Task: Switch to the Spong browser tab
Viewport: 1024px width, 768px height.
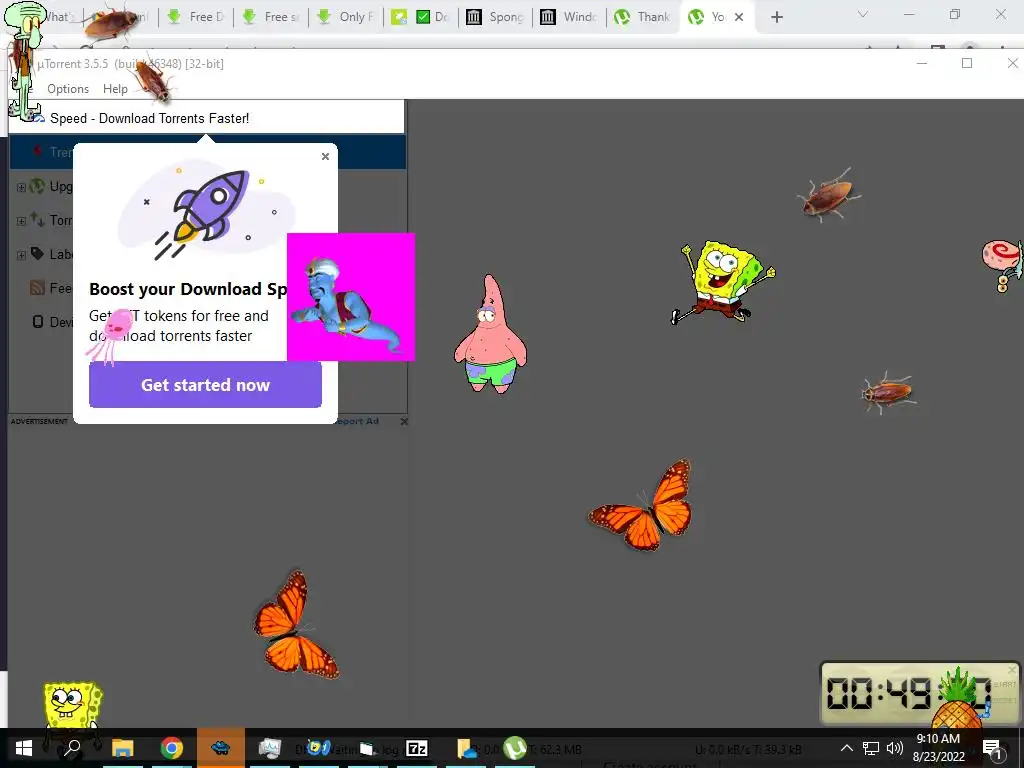Action: click(495, 17)
